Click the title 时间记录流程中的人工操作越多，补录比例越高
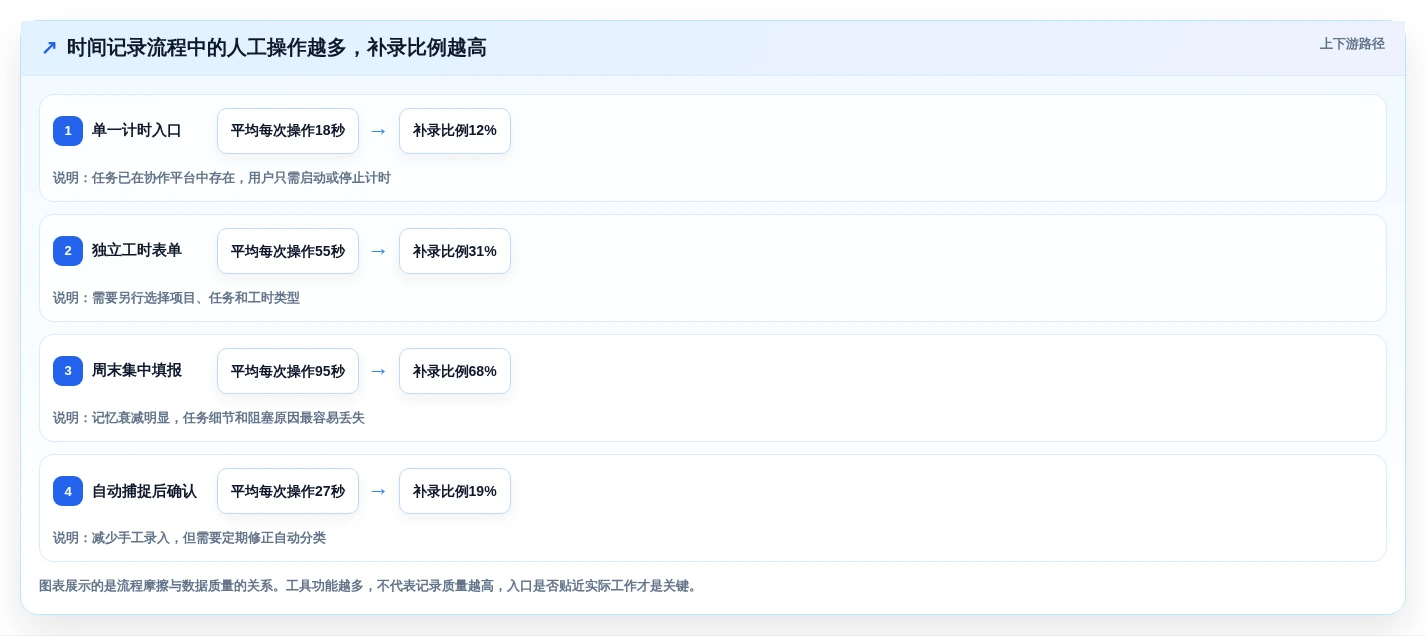The width and height of the screenshot is (1426, 636). pos(276,48)
